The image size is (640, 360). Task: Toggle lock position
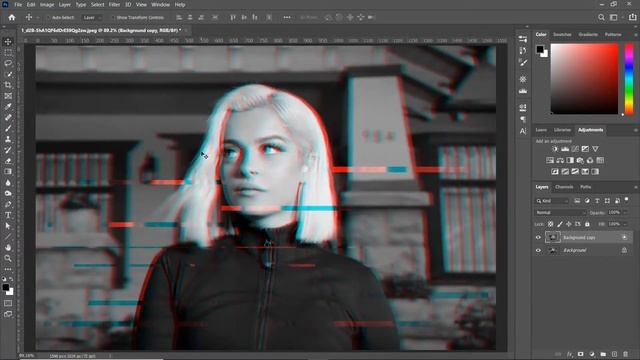pos(569,224)
